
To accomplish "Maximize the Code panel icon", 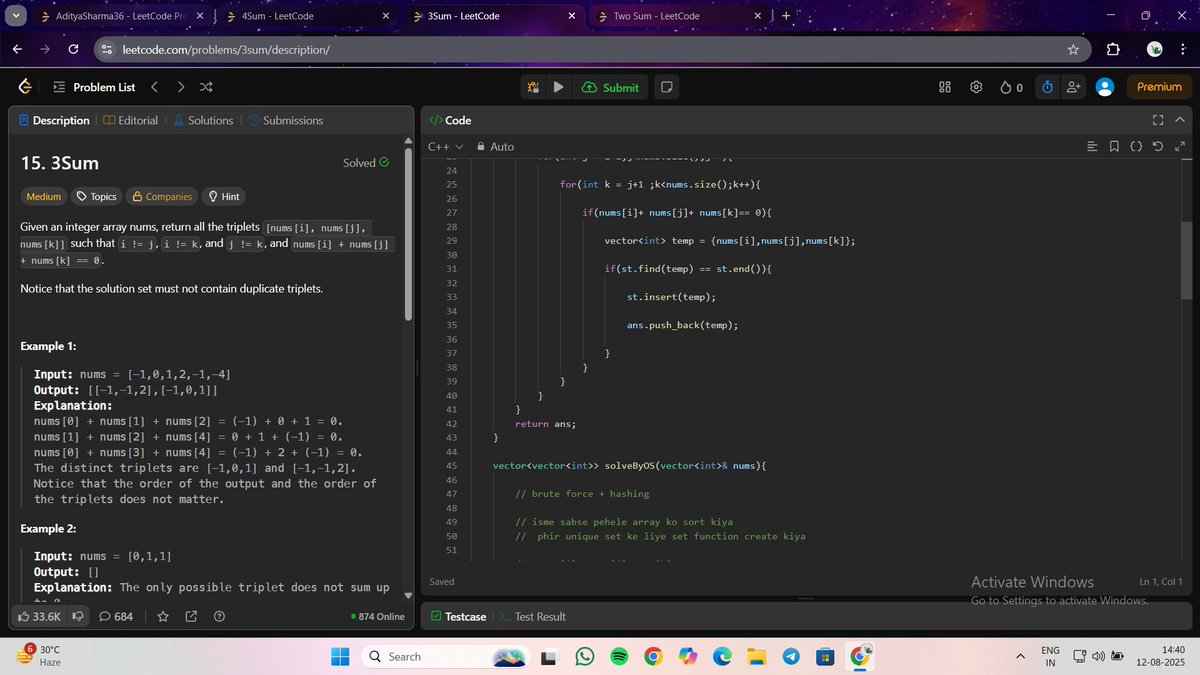I will pyautogui.click(x=1158, y=120).
